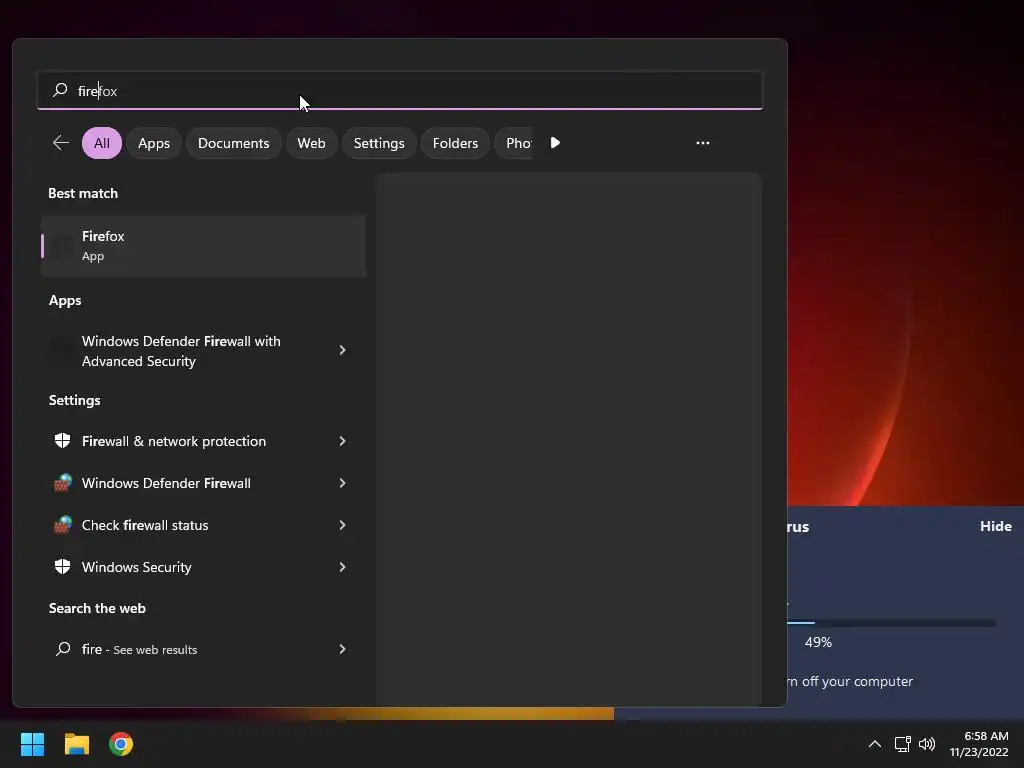Expand the Windows Defender Firewall setting chevron
1024x768 pixels.
point(342,483)
